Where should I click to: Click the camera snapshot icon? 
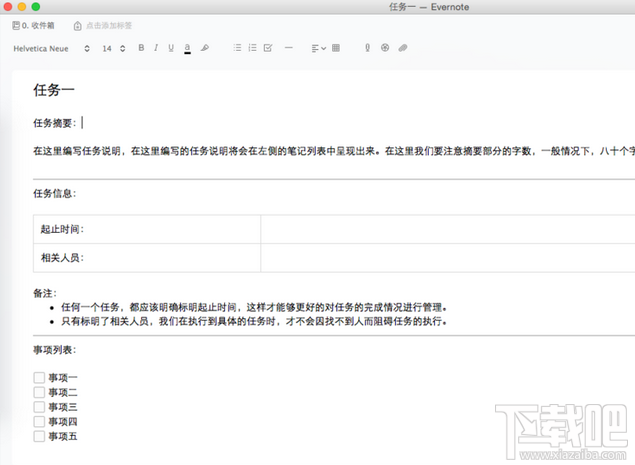pyautogui.click(x=385, y=48)
